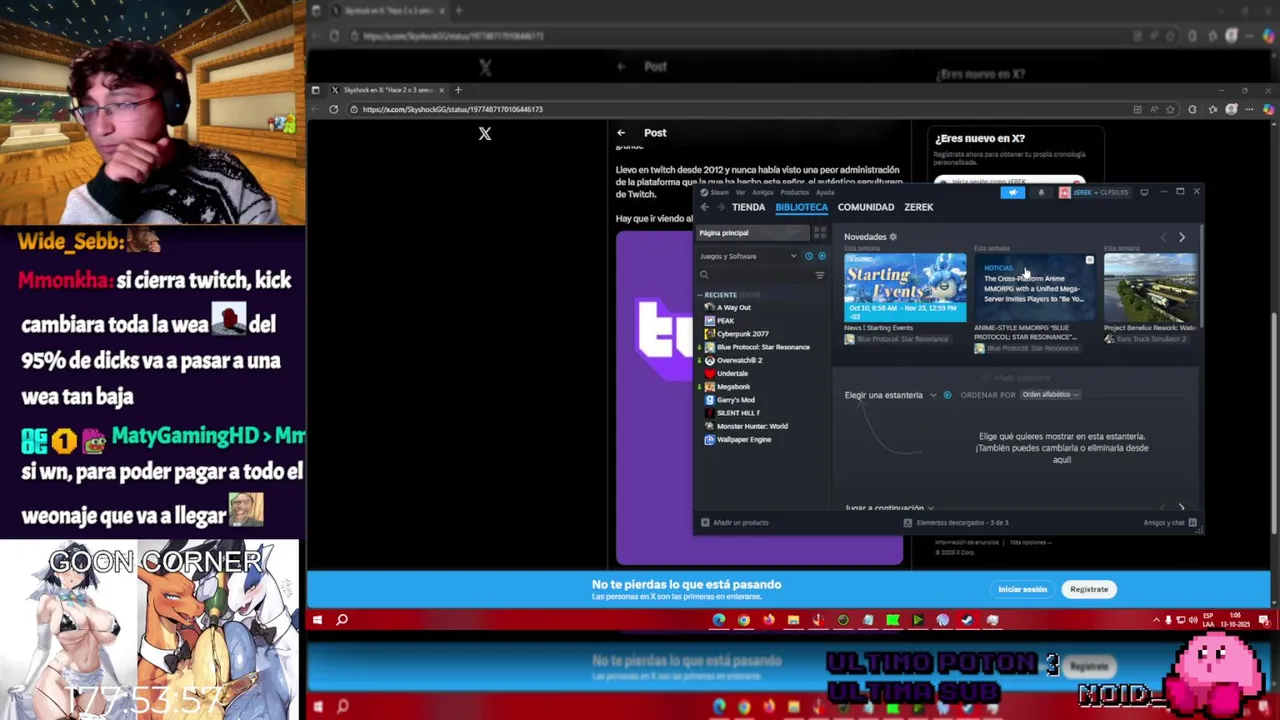Go back from Post in X

pyautogui.click(x=621, y=133)
